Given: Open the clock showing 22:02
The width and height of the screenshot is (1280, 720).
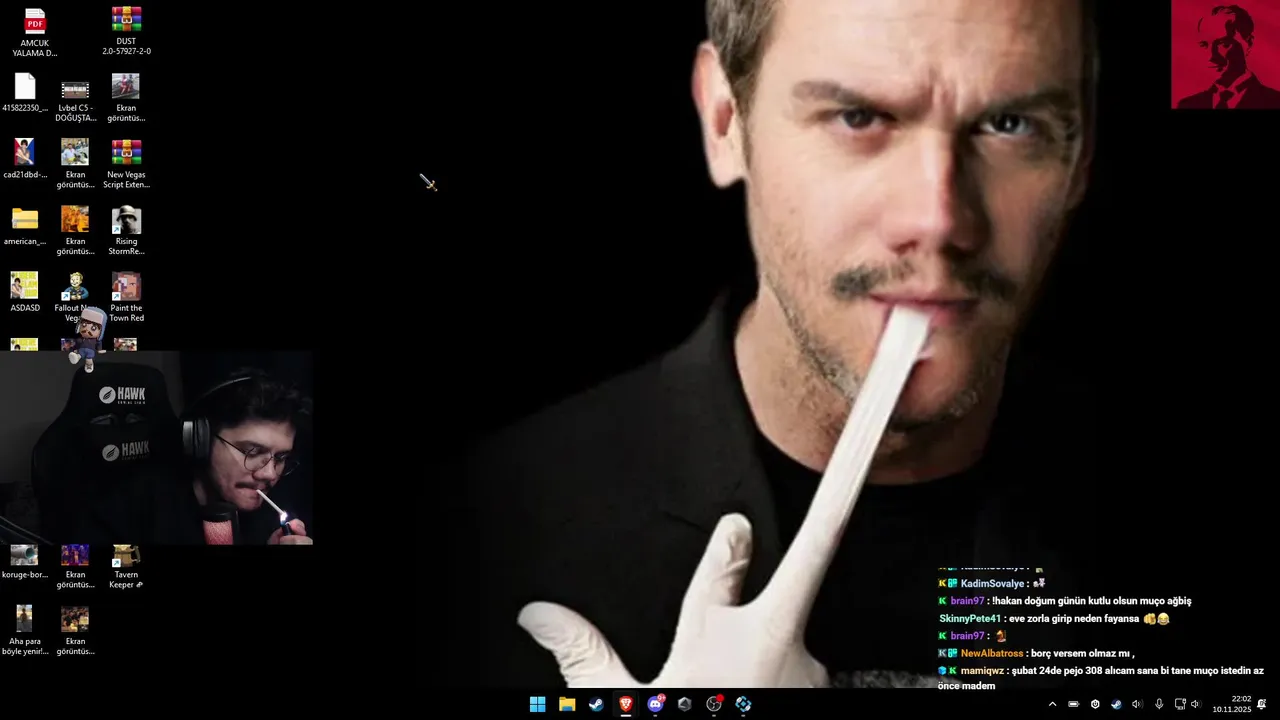Looking at the screenshot, I should [x=1232, y=704].
